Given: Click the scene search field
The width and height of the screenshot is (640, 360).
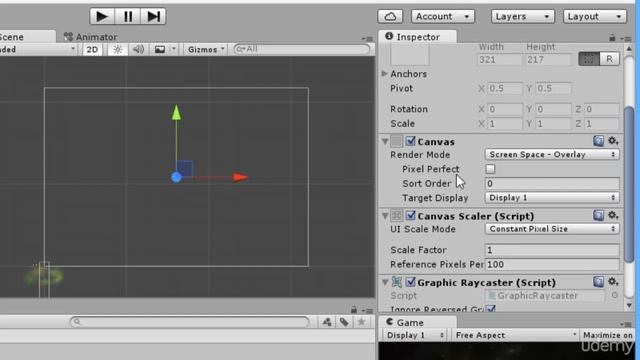Looking at the screenshot, I should (x=302, y=49).
